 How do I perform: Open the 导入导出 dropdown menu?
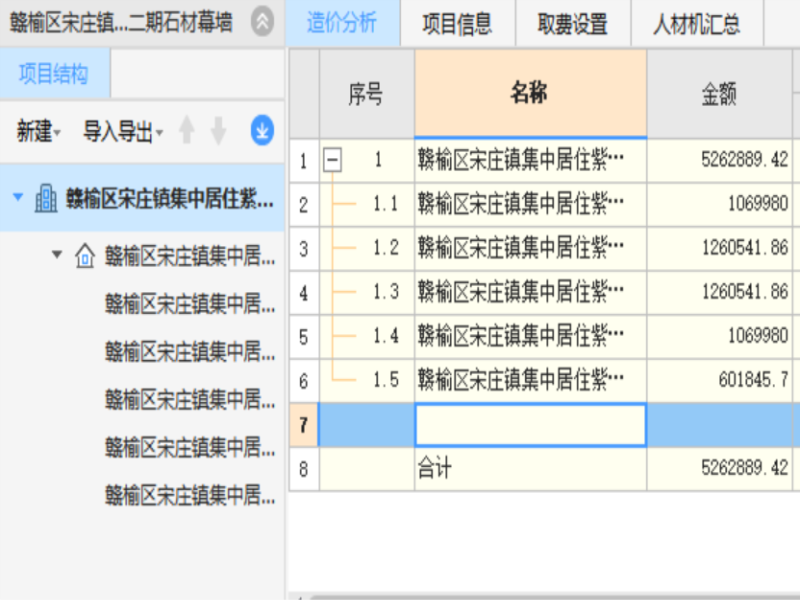(x=123, y=131)
